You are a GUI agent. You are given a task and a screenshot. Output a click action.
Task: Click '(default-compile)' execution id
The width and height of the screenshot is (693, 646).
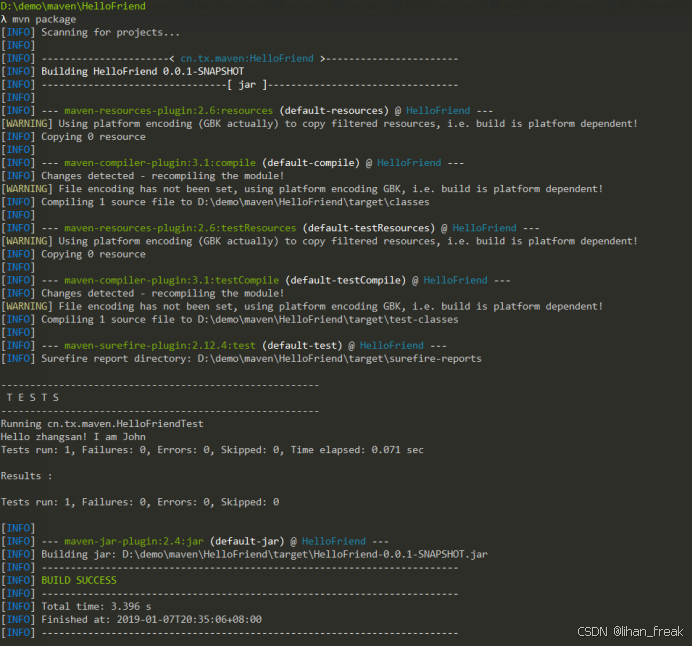click(x=311, y=163)
